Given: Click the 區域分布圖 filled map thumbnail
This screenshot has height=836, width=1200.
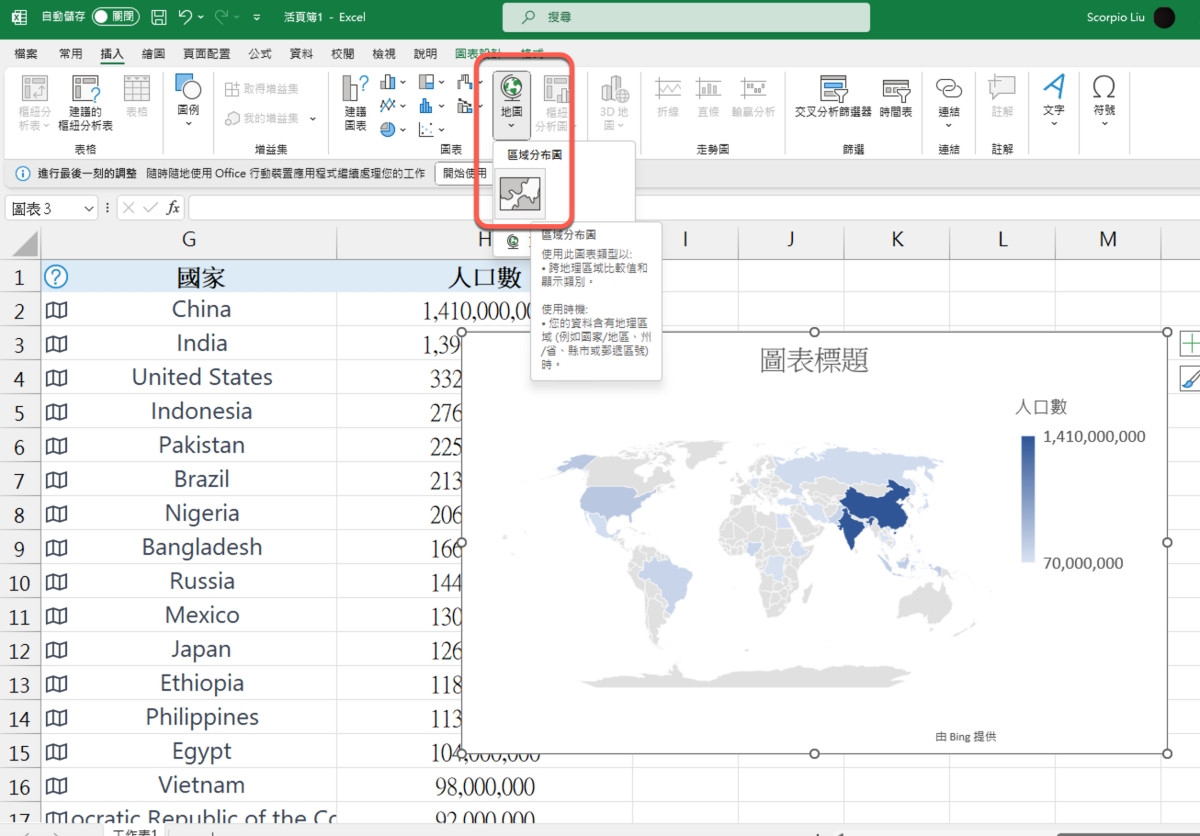Looking at the screenshot, I should [x=520, y=194].
